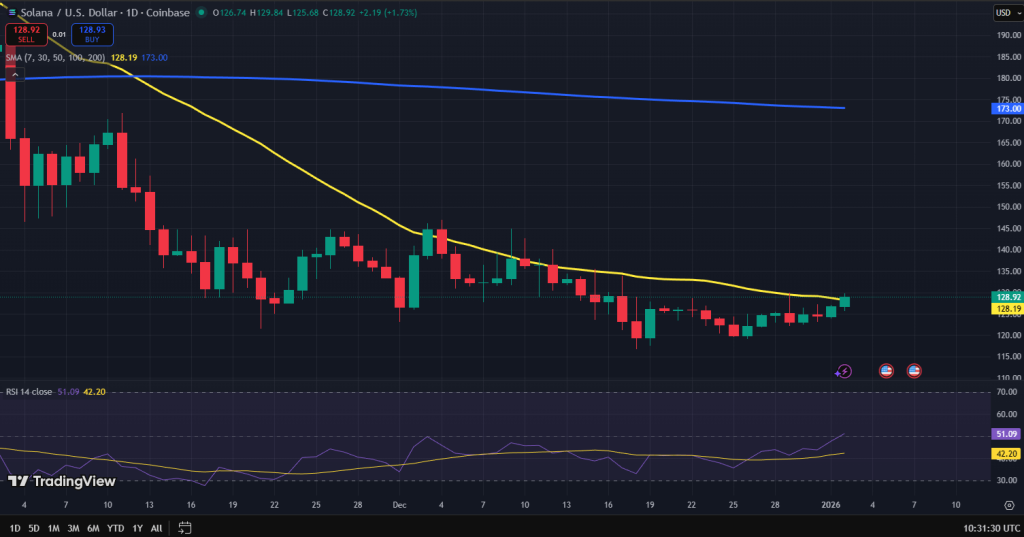Switch to the 1Y time range

[137, 528]
